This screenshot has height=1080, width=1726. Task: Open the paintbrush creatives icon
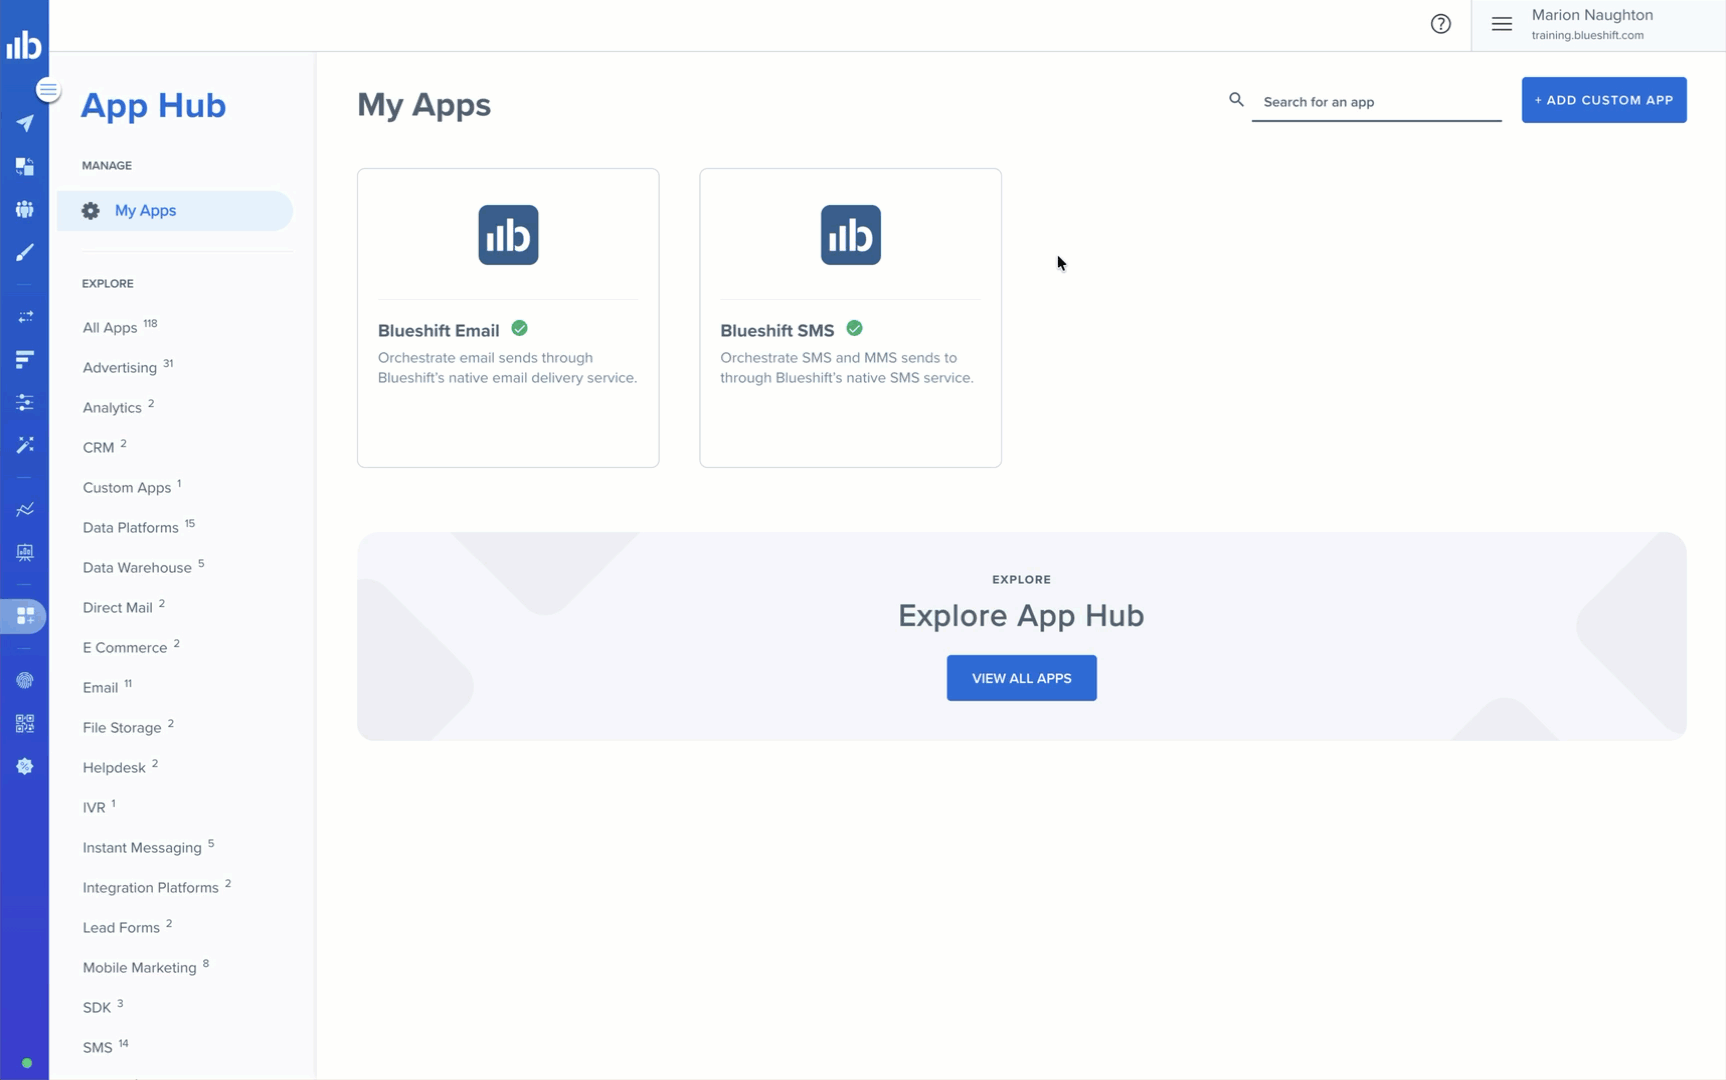tap(25, 252)
